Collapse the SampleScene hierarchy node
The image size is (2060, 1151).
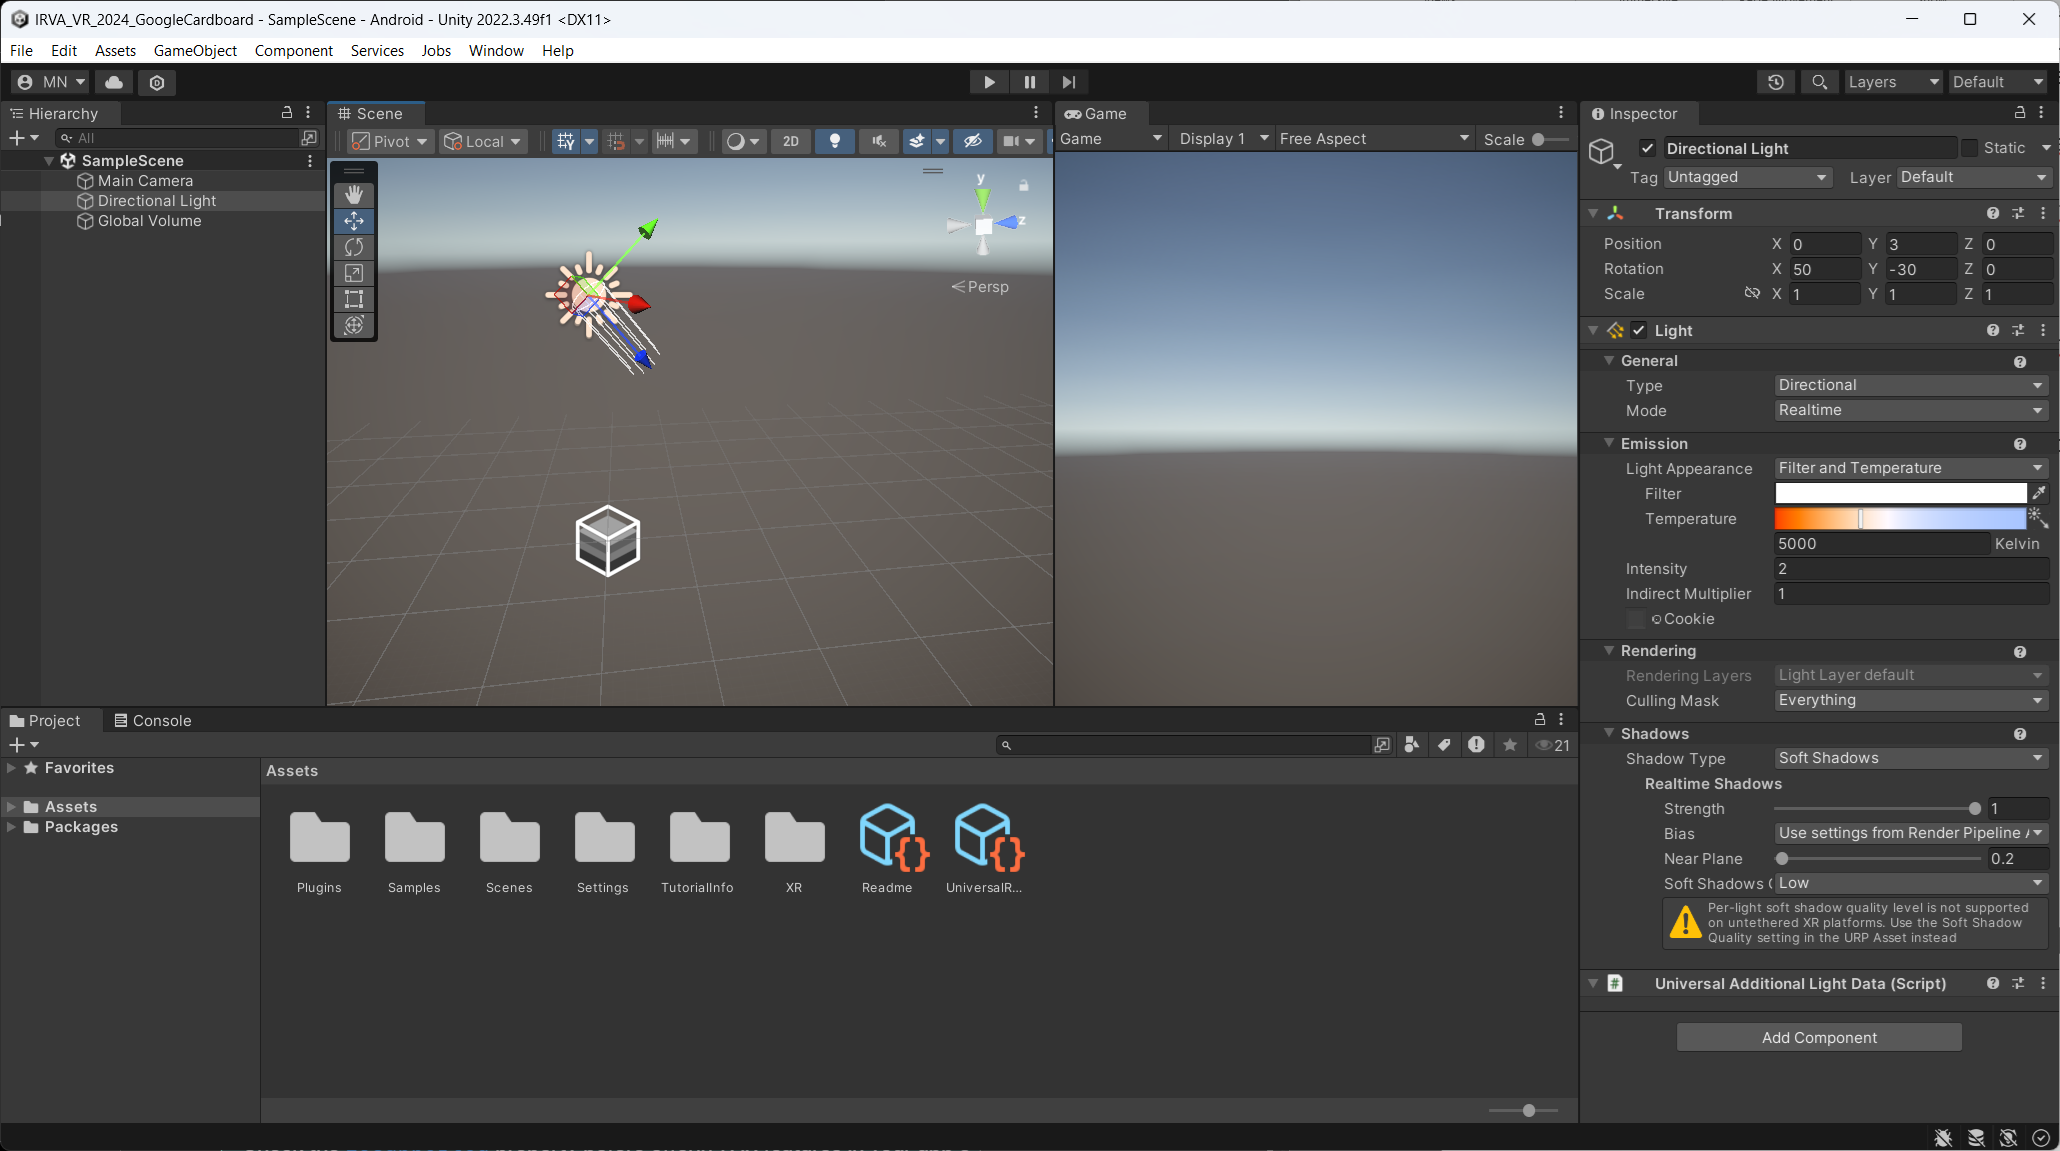pos(49,161)
